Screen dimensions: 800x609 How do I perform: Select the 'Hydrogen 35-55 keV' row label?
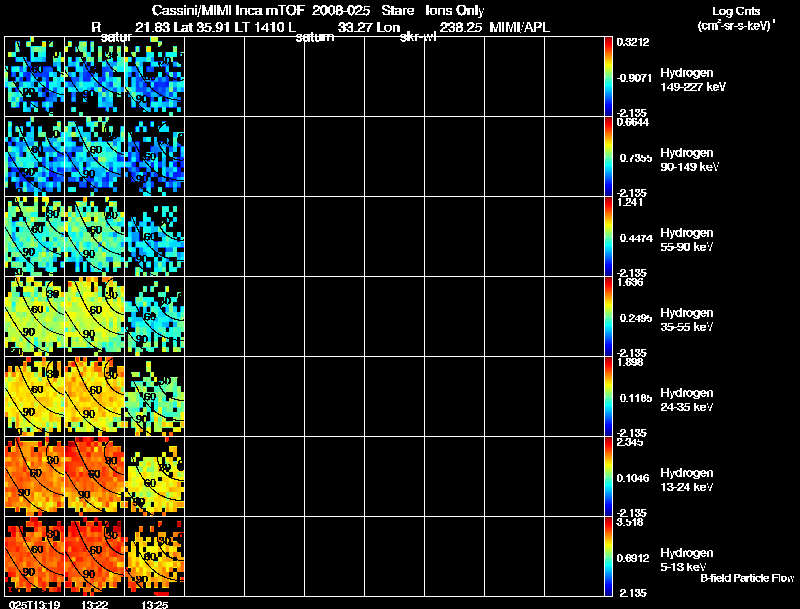687,320
